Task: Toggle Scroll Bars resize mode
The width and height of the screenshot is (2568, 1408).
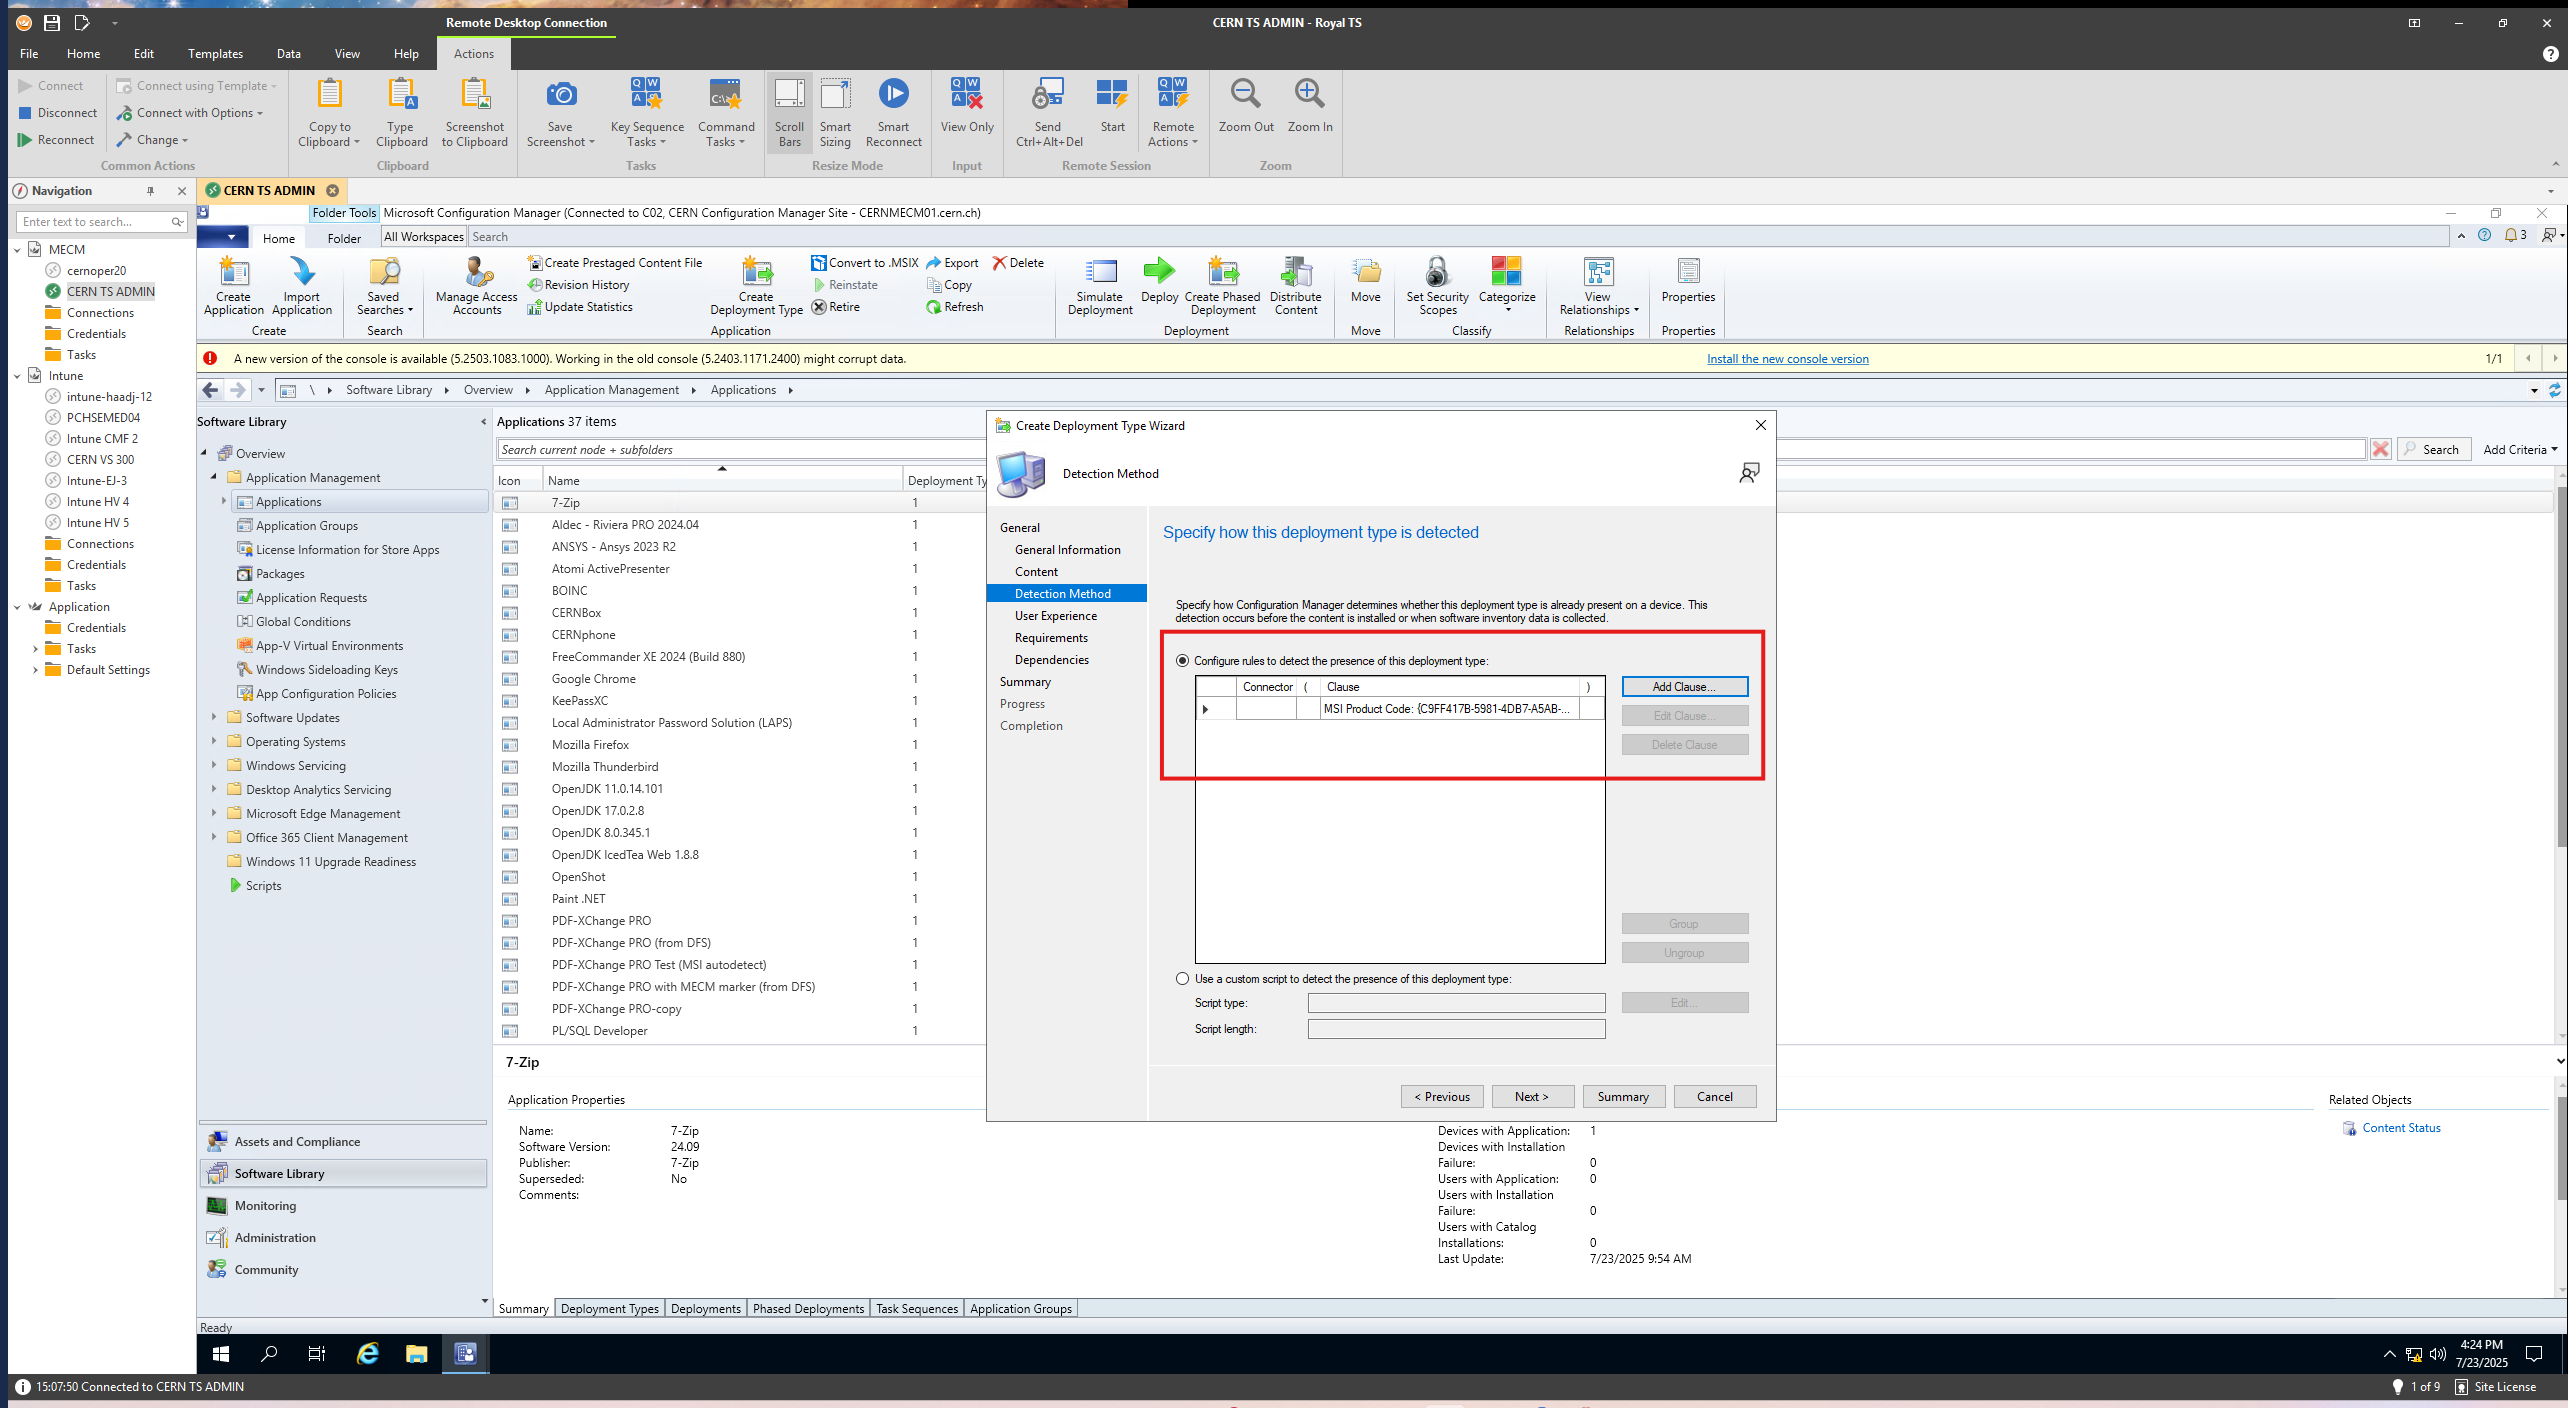Action: pos(789,112)
